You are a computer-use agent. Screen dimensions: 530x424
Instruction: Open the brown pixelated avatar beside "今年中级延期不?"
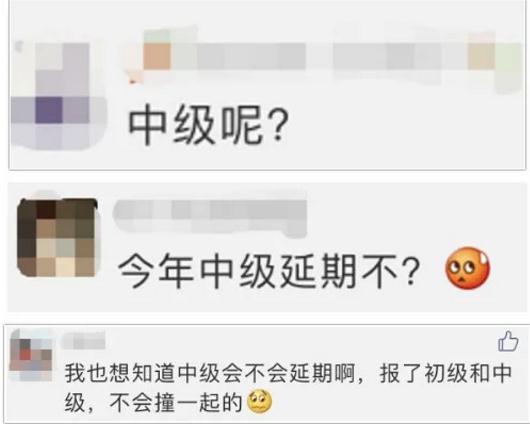pyautogui.click(x=57, y=238)
